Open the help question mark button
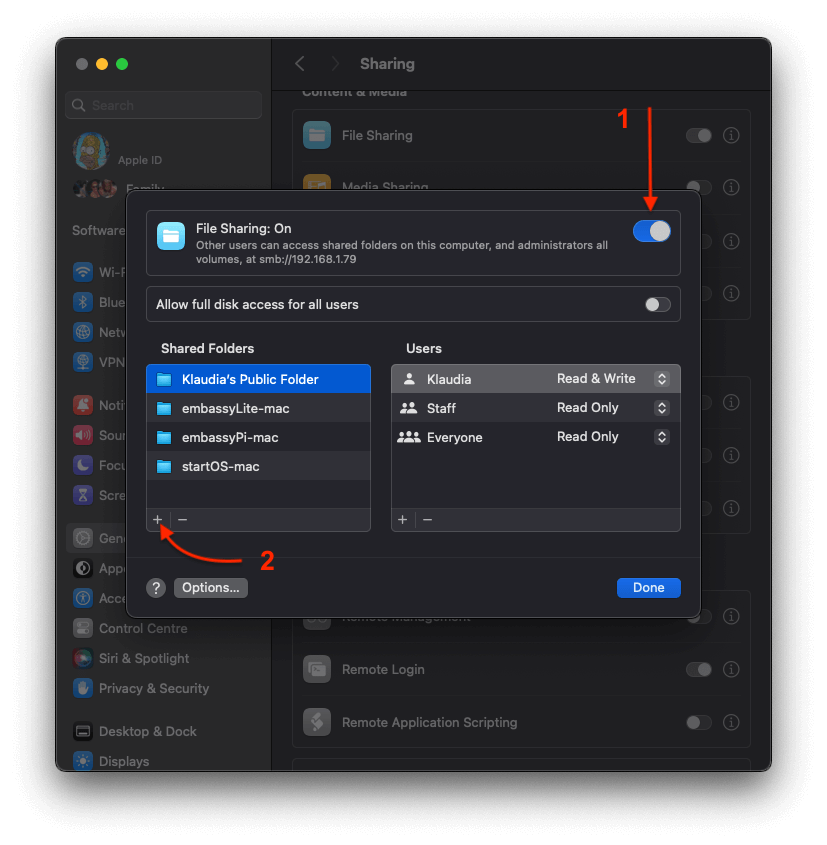Image resolution: width=827 pixels, height=845 pixels. [156, 588]
